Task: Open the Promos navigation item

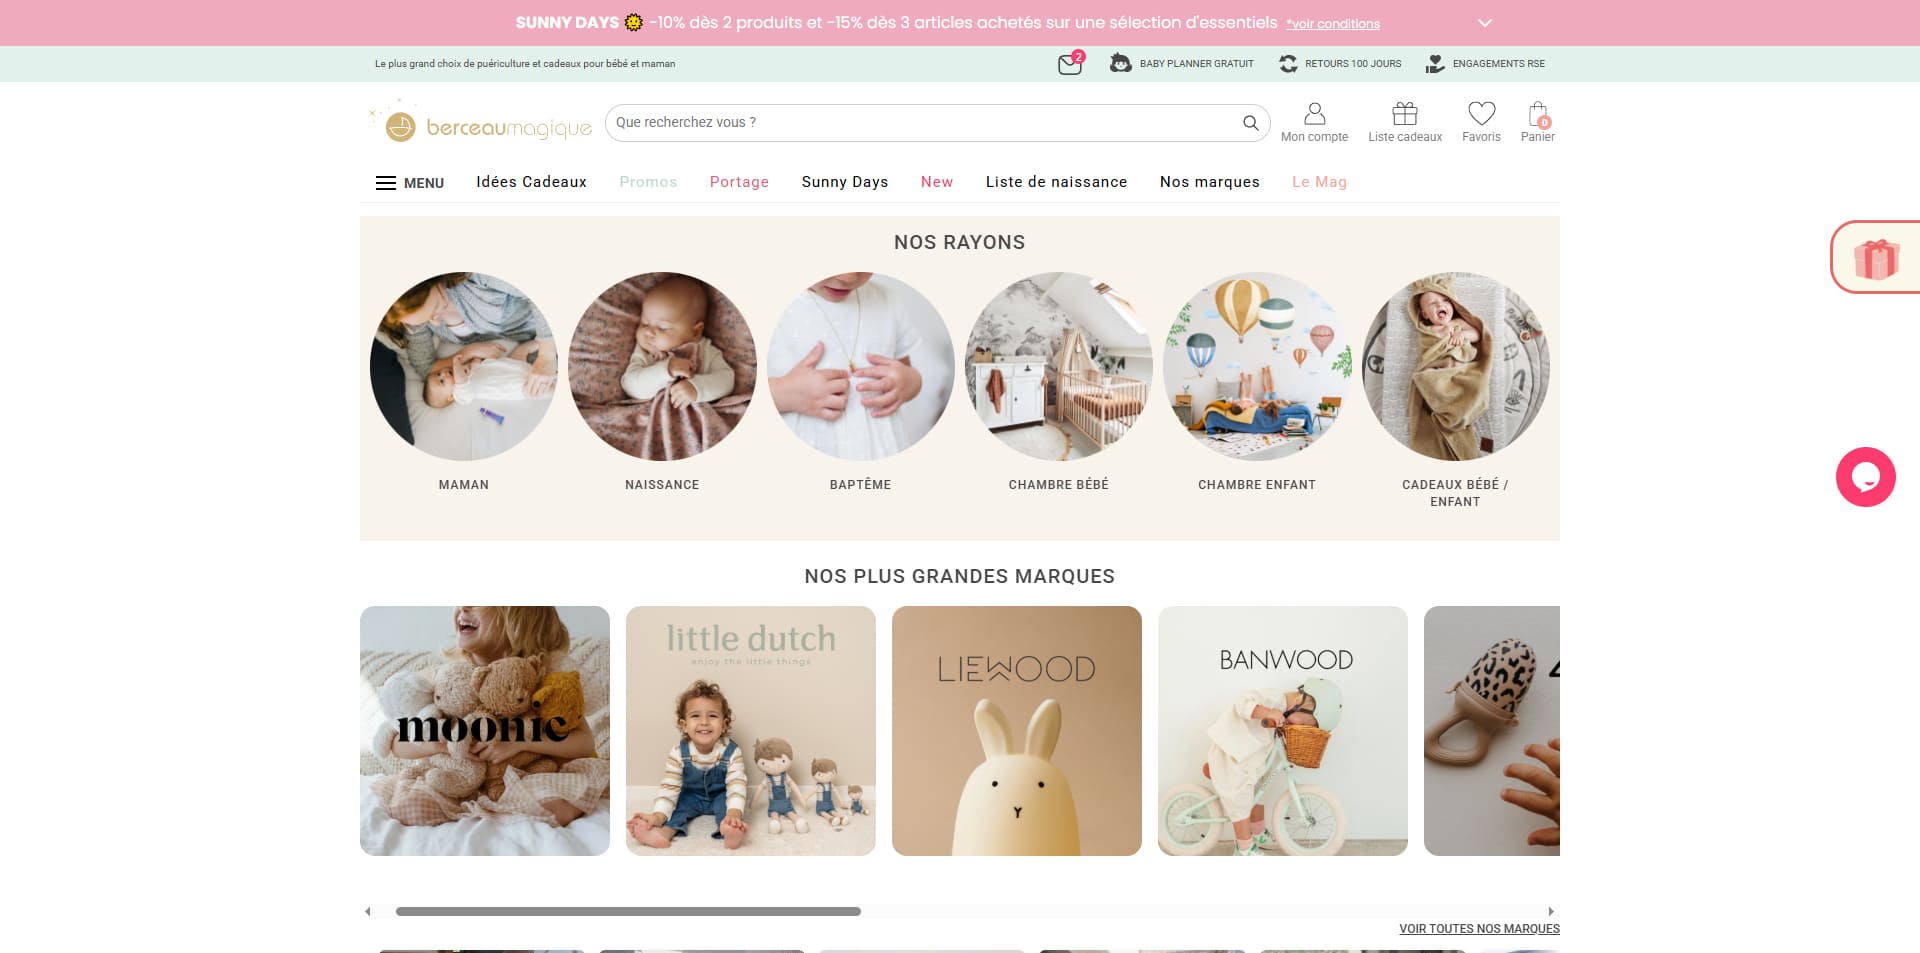Action: pos(648,182)
